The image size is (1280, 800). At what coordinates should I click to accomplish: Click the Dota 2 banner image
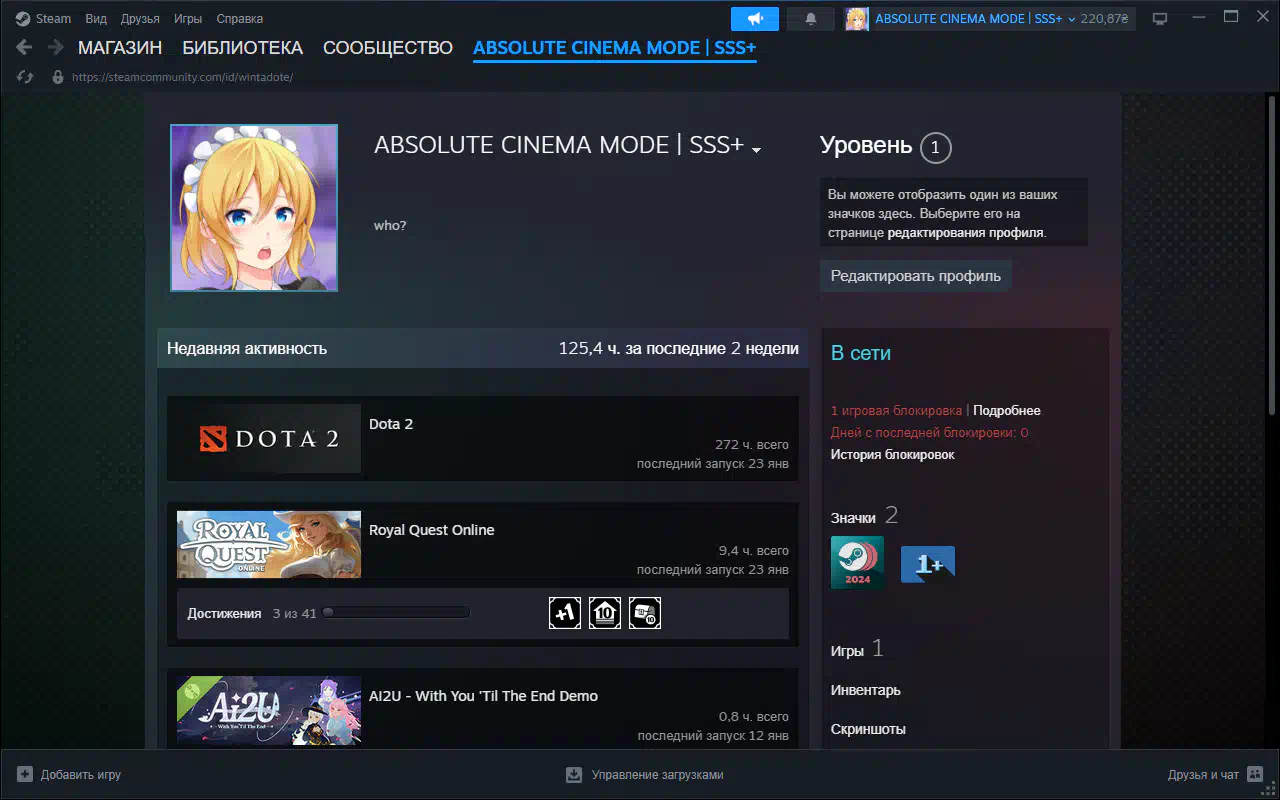[x=269, y=438]
